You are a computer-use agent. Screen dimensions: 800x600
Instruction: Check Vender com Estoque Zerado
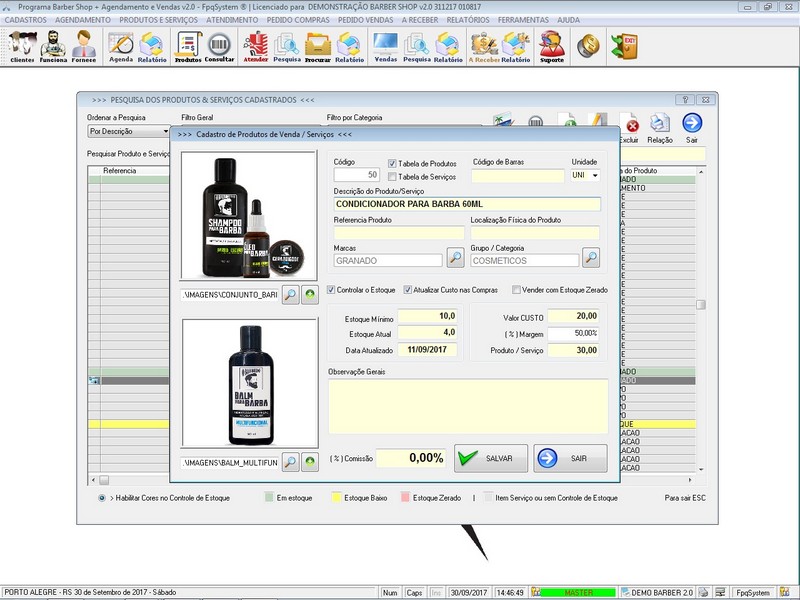516,290
